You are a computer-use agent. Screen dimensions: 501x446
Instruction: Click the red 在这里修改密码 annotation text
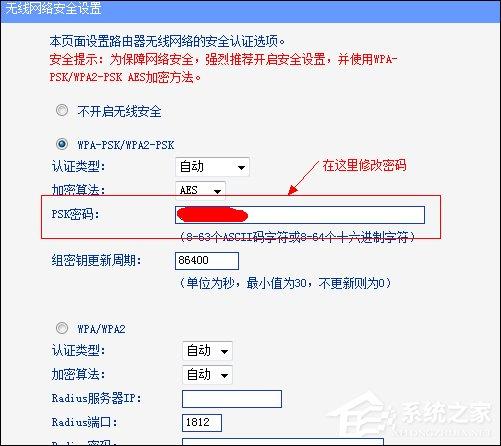point(364,166)
